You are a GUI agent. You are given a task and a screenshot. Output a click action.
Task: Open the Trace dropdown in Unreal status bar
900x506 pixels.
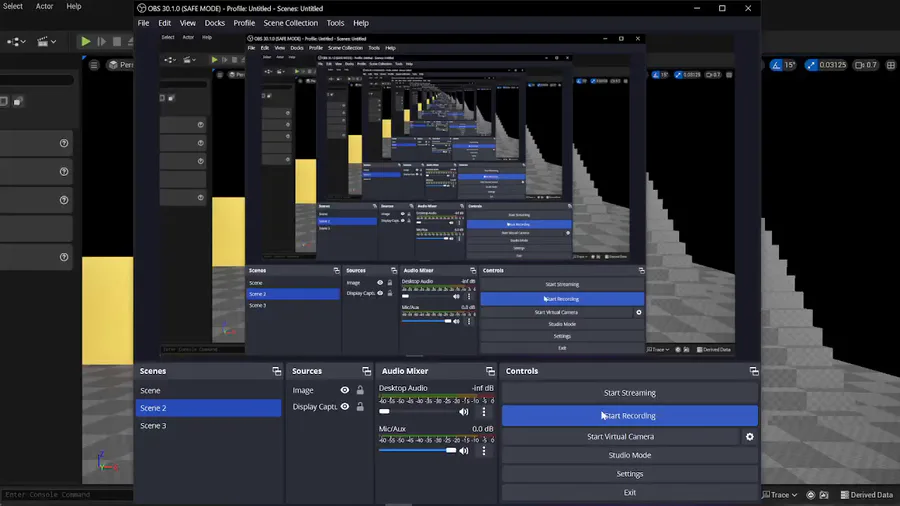(x=779, y=495)
